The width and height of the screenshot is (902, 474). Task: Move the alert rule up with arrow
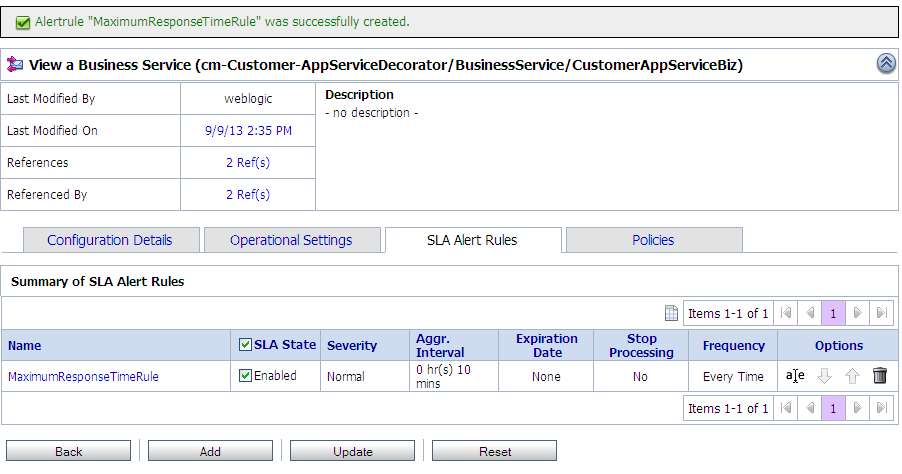852,376
